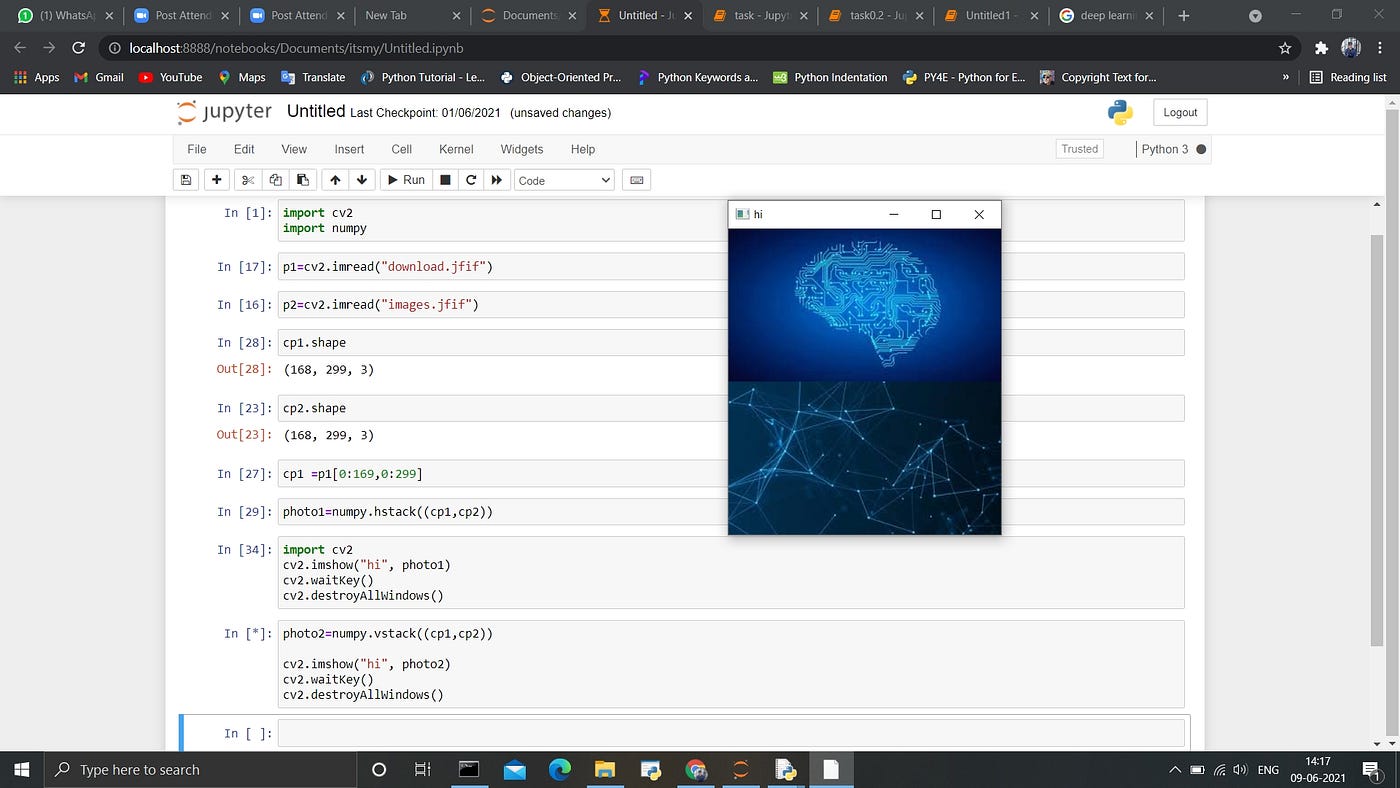This screenshot has width=1400, height=788.
Task: Restart the kernel with circular arrow
Action: point(471,180)
